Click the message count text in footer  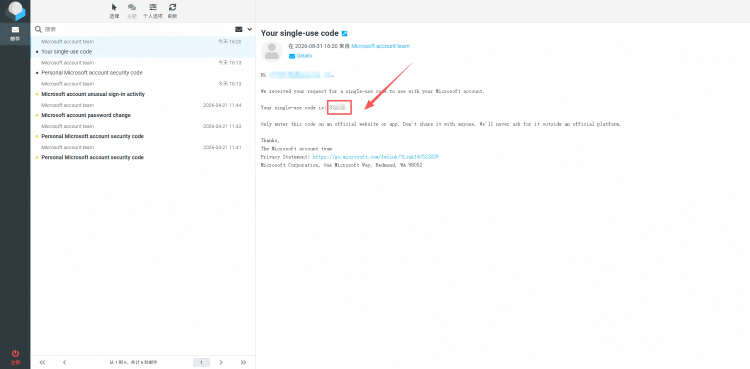(133, 362)
